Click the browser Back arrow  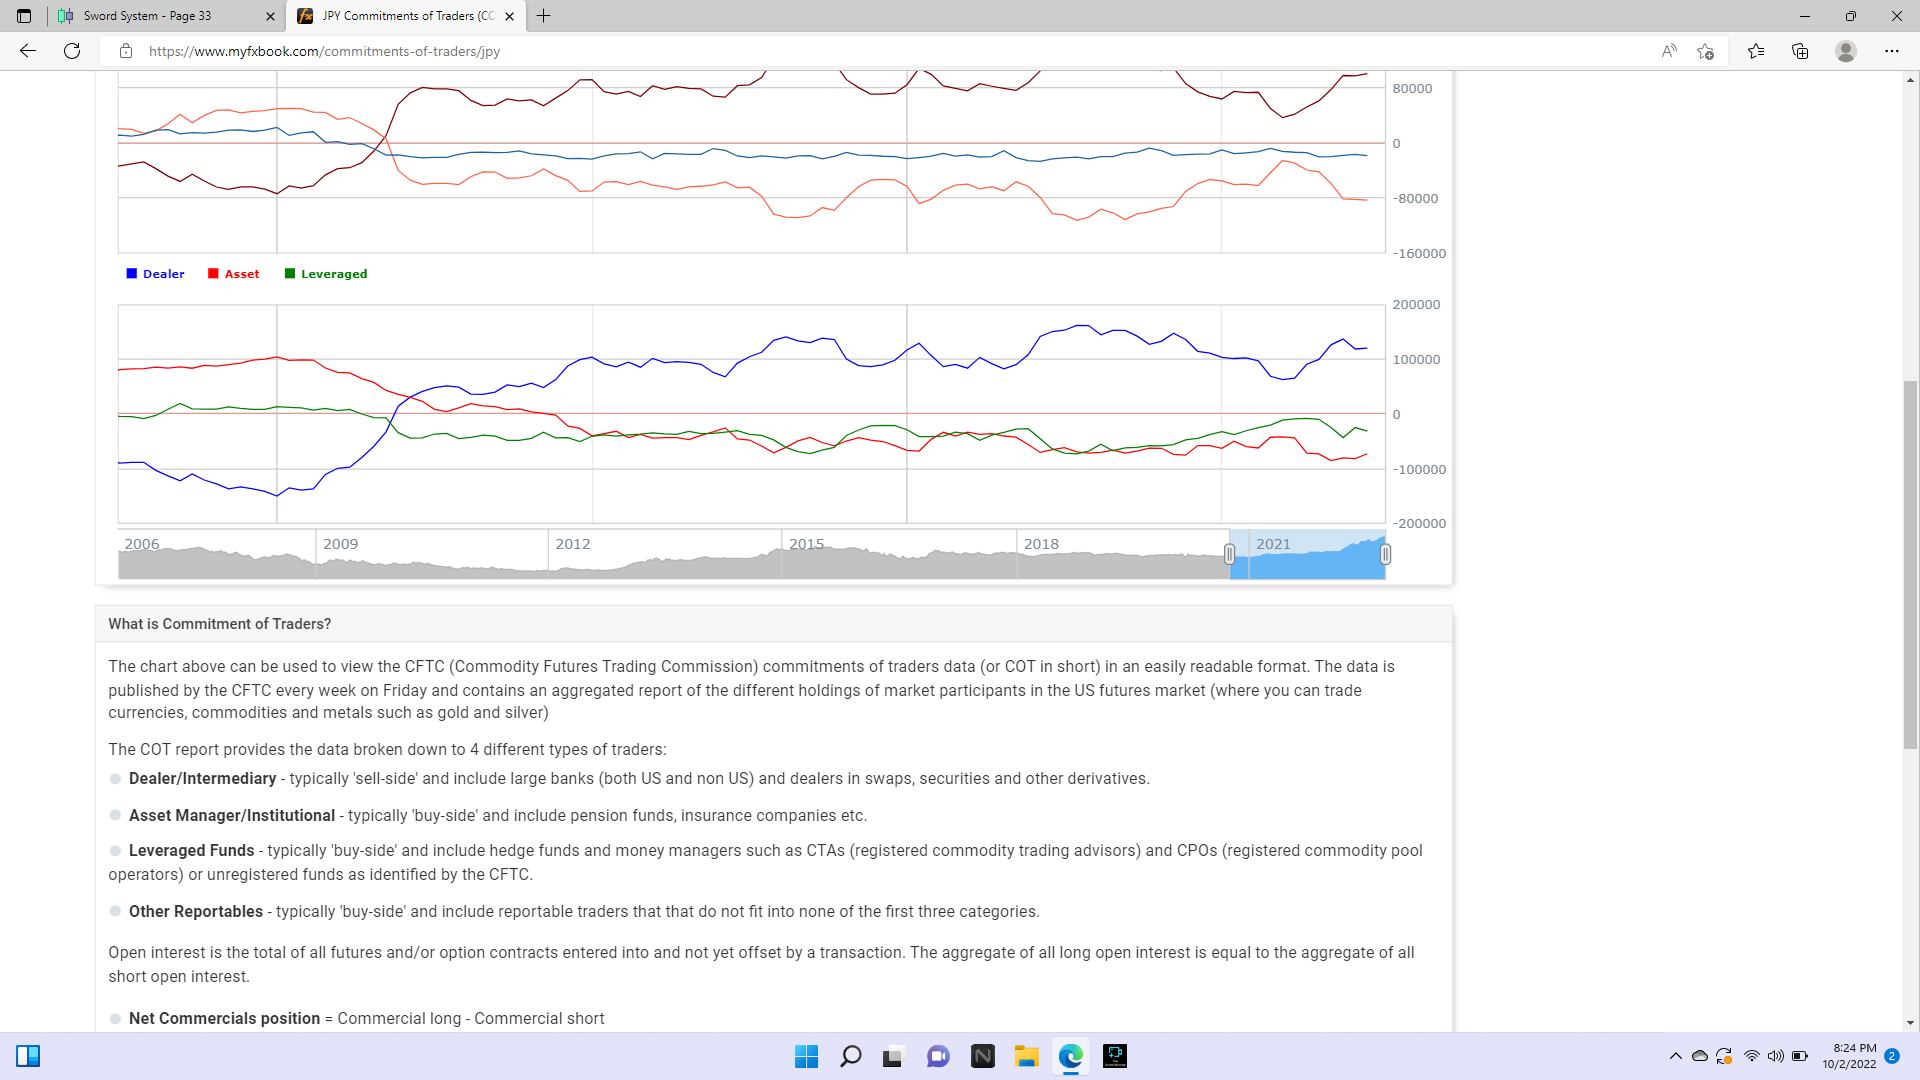click(28, 51)
